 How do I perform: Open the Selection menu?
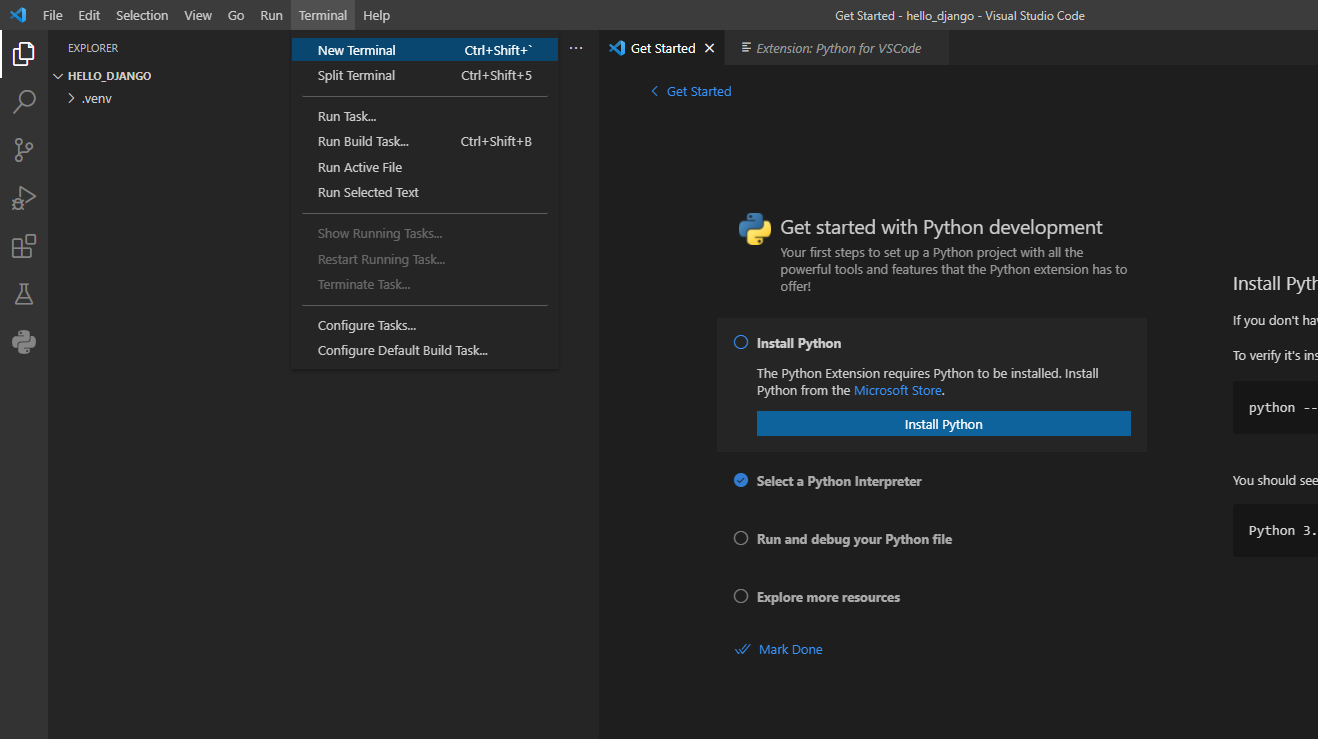point(142,15)
